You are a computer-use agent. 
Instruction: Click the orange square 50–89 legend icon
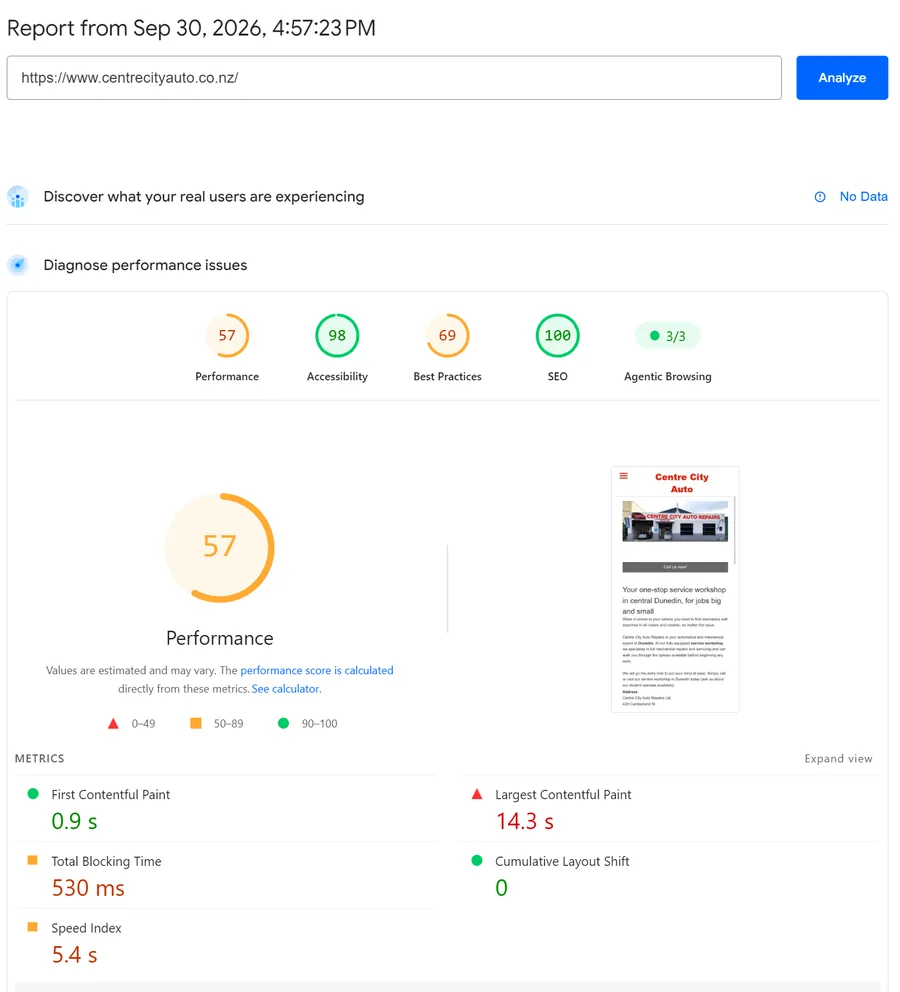point(196,722)
